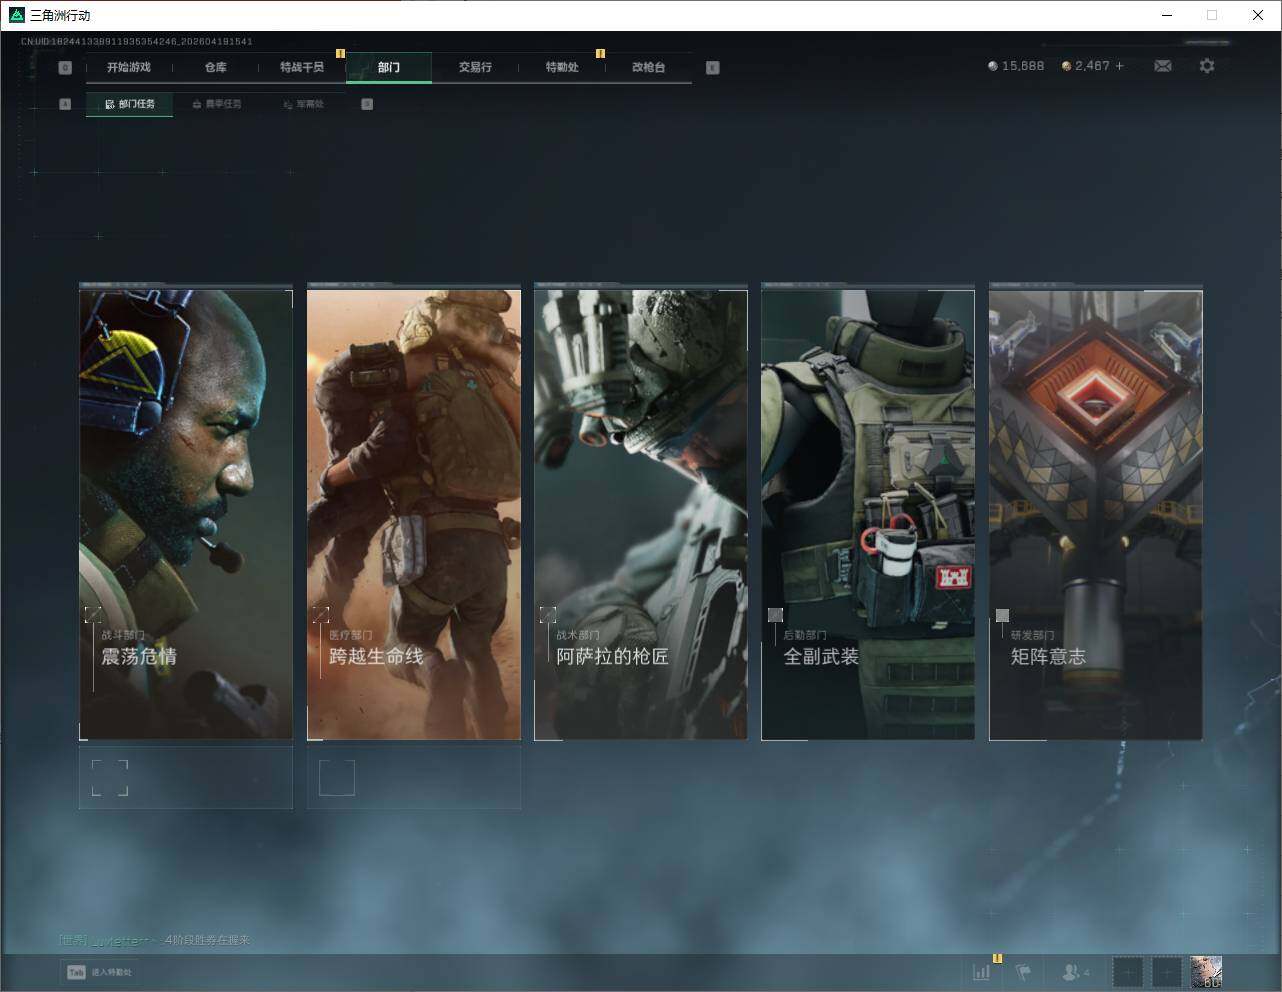The height and width of the screenshot is (992, 1282).
Task: Click the corner-bracket slot below 震荡危情 card
Action: [x=110, y=777]
